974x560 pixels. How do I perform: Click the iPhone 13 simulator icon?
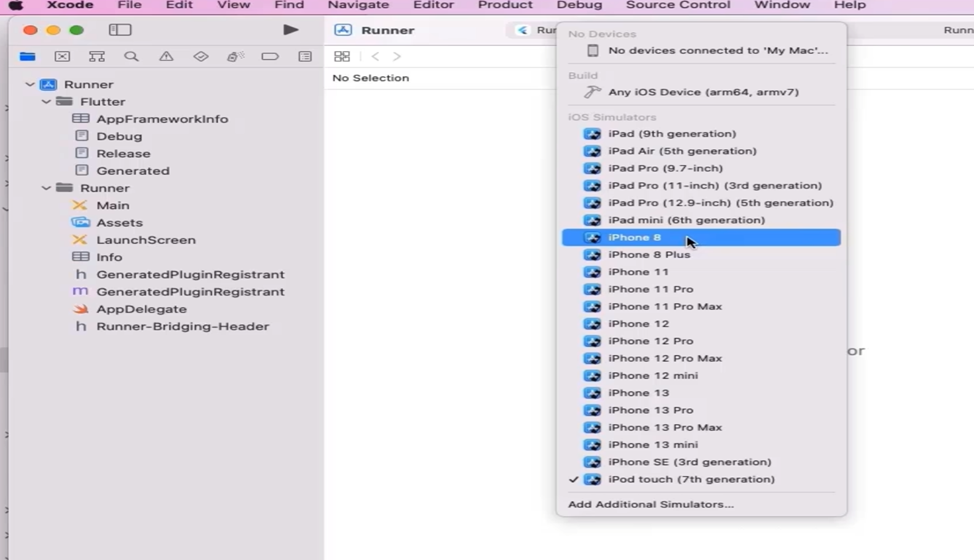pos(593,393)
